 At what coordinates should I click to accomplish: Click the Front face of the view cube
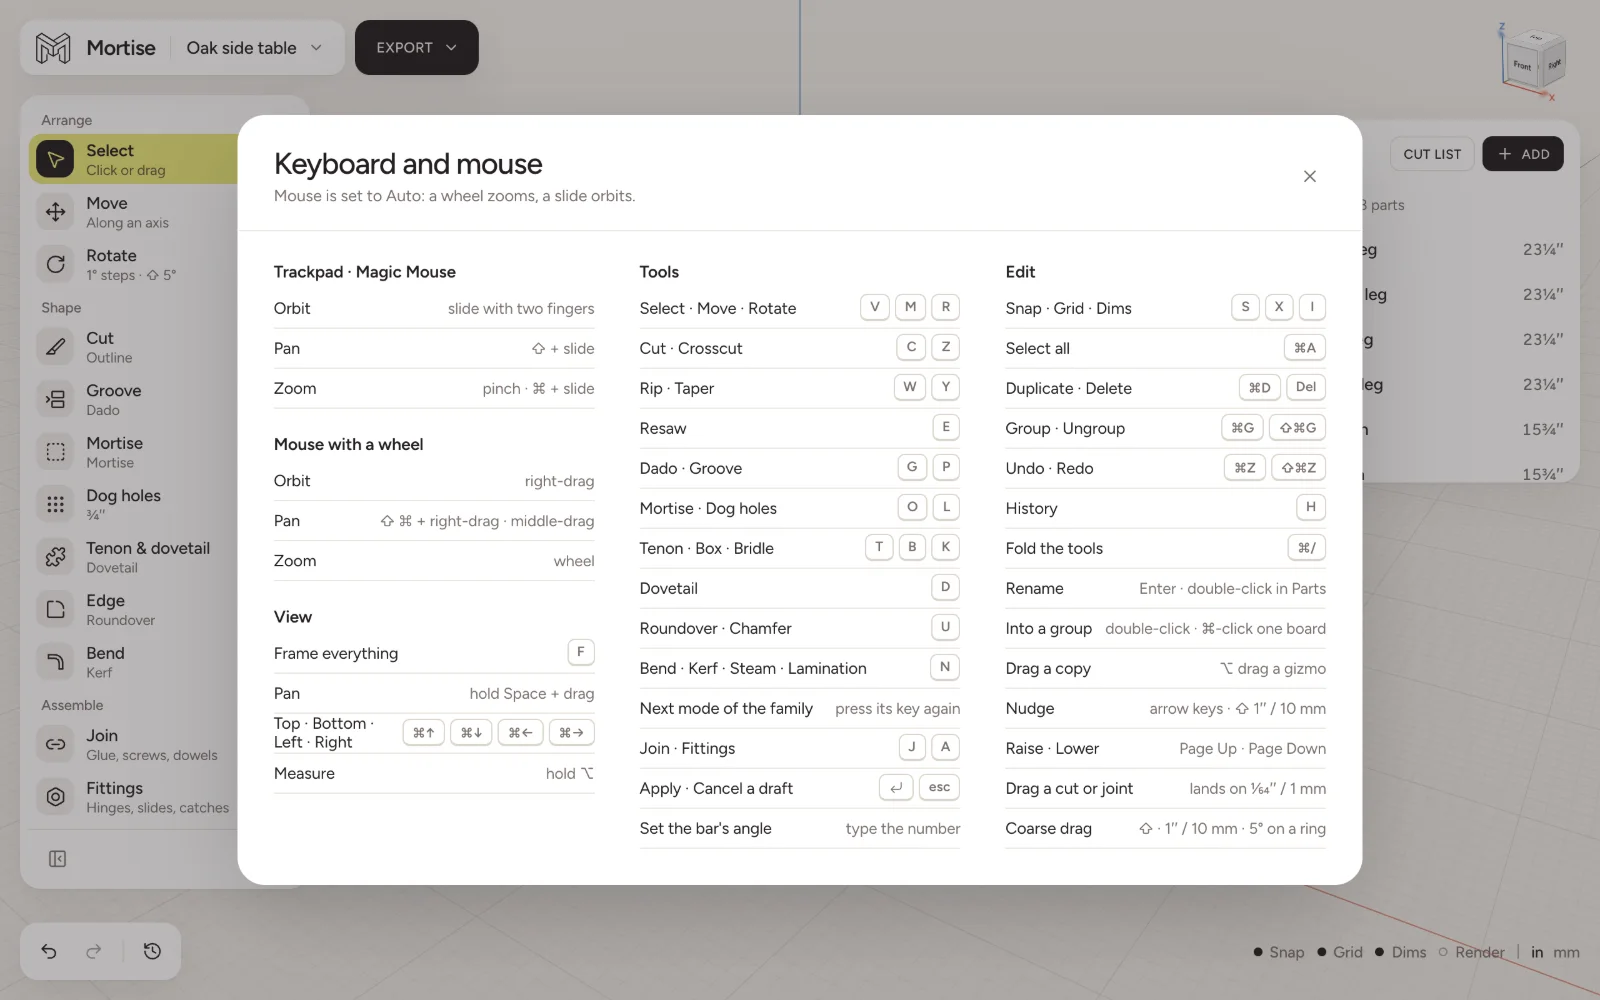pos(1522,66)
